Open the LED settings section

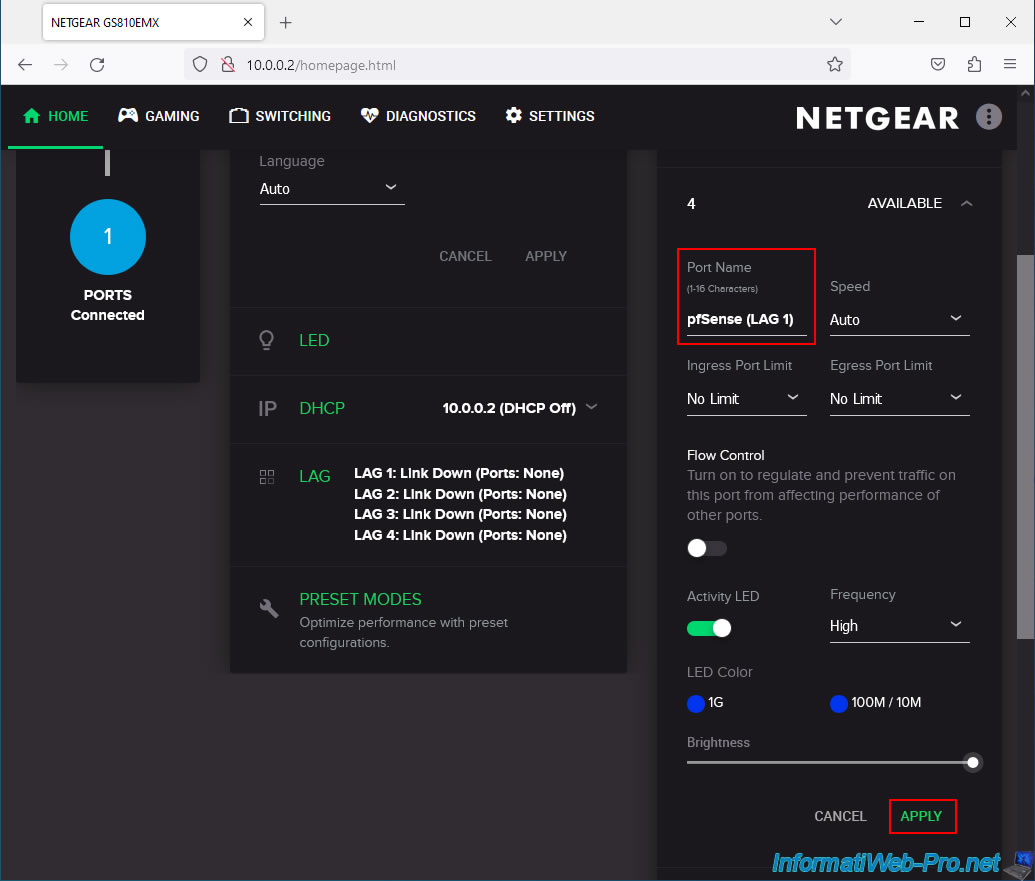(x=314, y=341)
